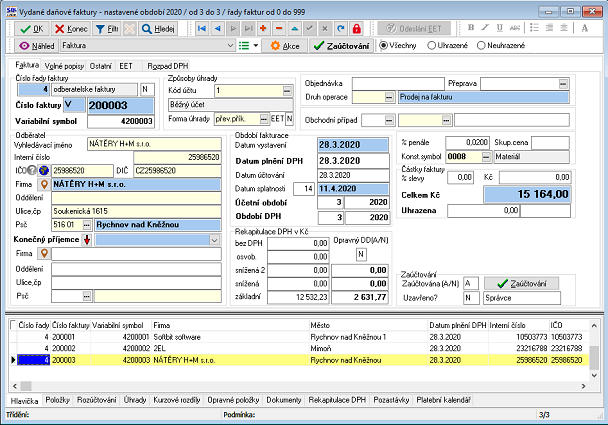Click the map pin icon beside Firma NÁTĚRY
Image resolution: width=608 pixels, height=425 pixels.
(44, 185)
